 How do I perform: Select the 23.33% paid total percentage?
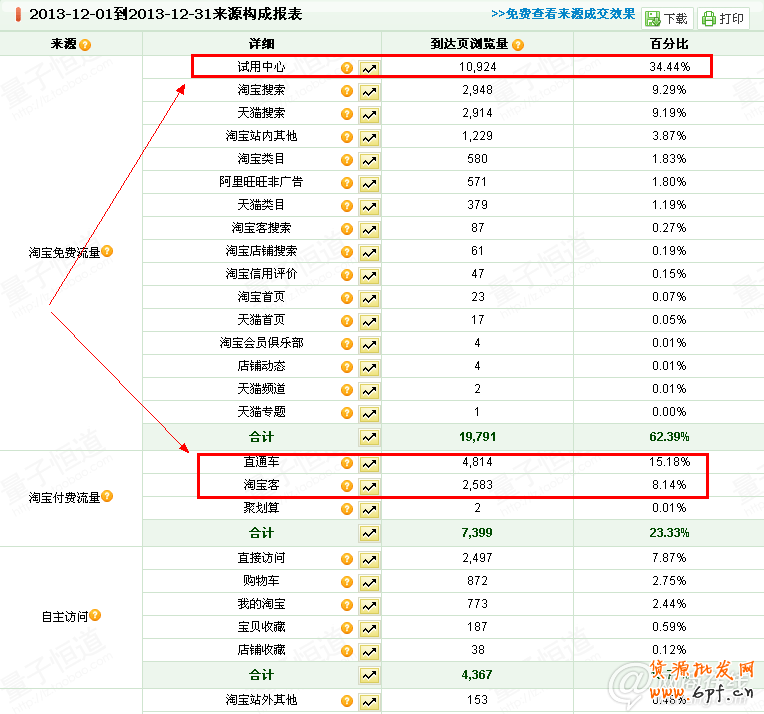[669, 533]
